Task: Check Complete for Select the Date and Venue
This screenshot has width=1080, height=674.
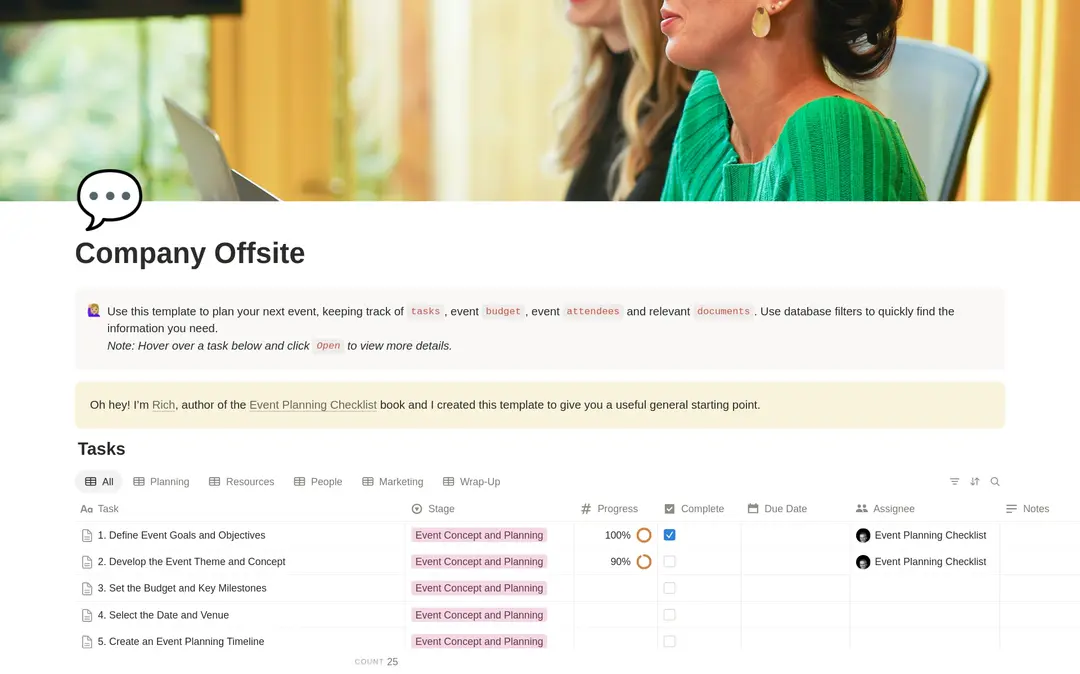Action: coord(669,615)
